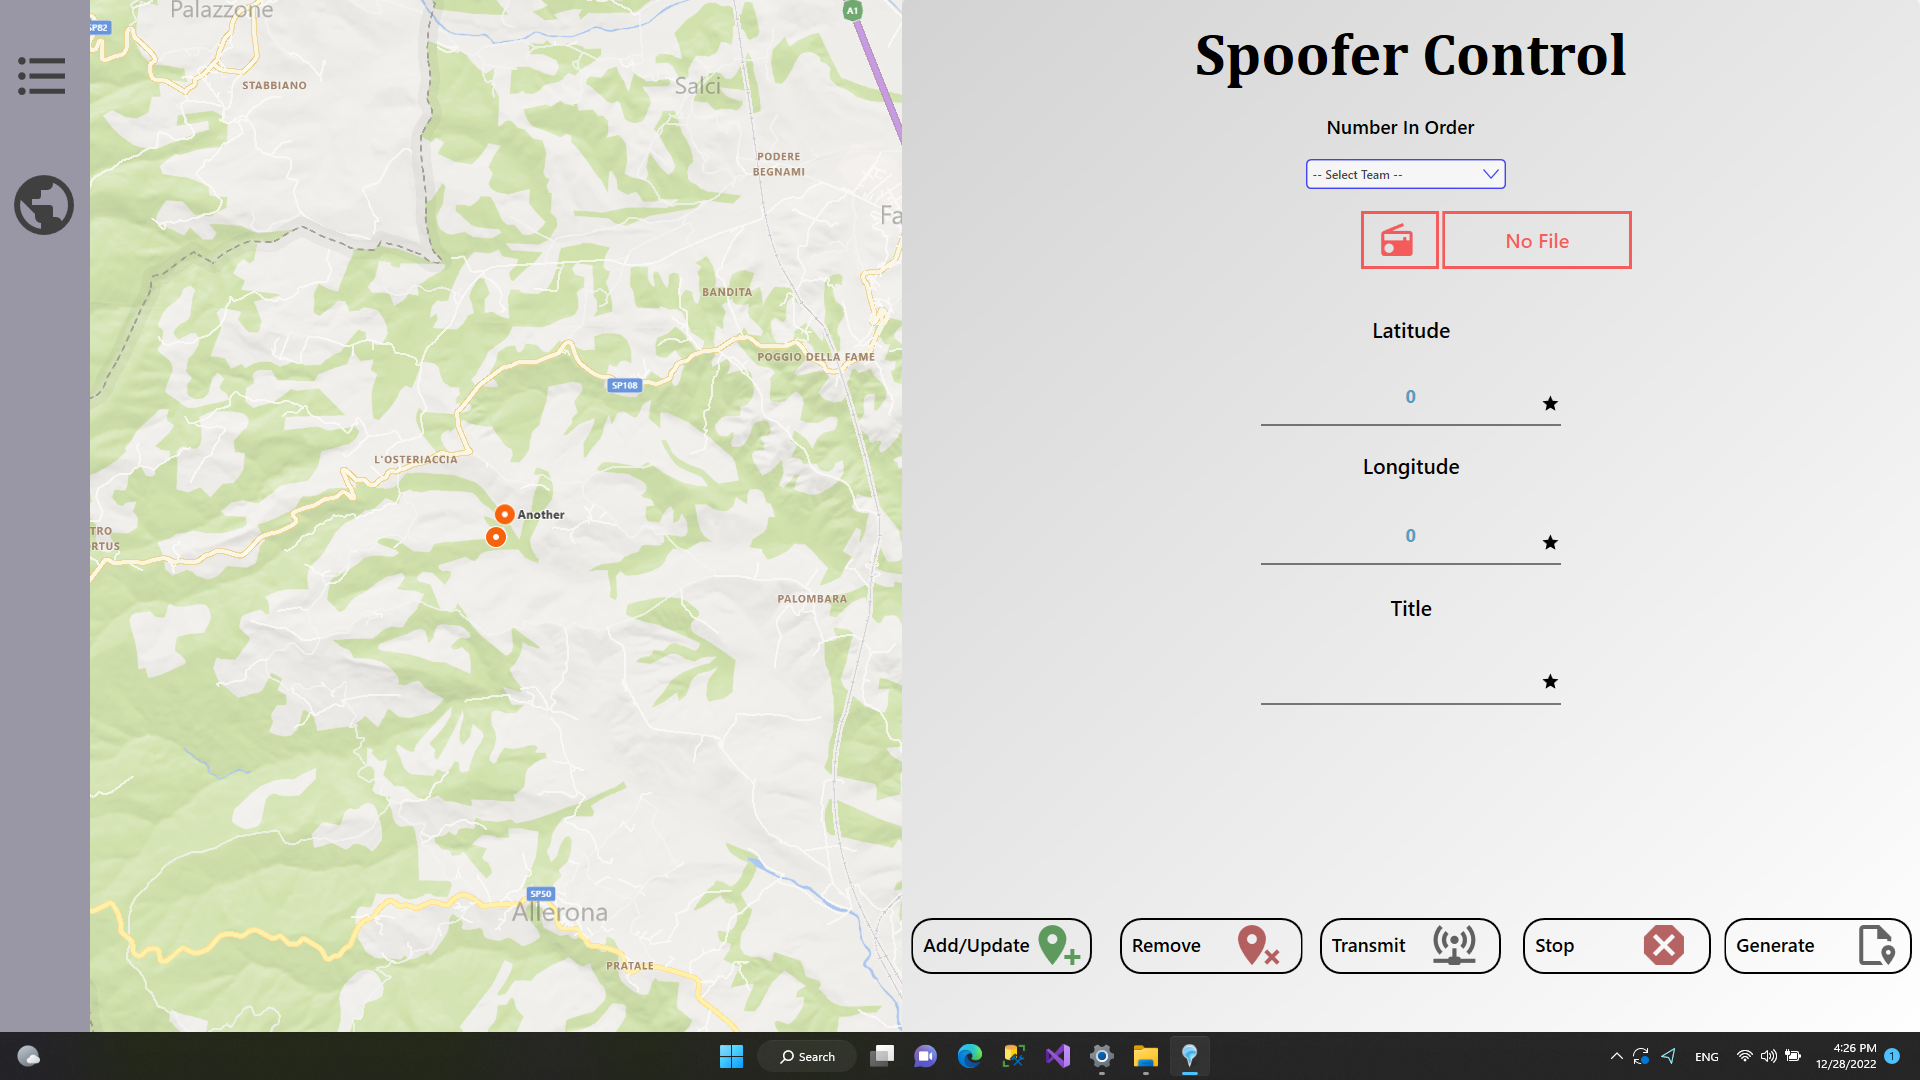The height and width of the screenshot is (1080, 1920).
Task: Open the Windows Start menu
Action: (x=731, y=1055)
